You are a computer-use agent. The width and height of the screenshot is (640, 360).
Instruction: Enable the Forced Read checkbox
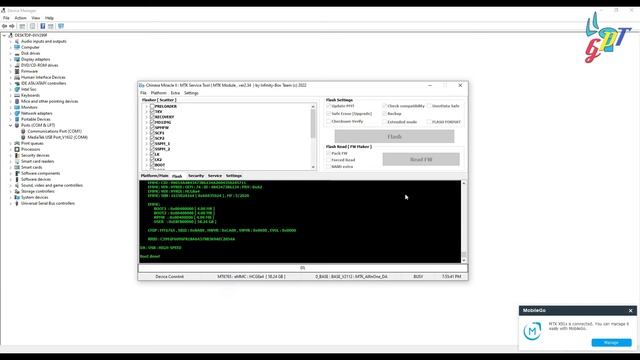[329, 160]
